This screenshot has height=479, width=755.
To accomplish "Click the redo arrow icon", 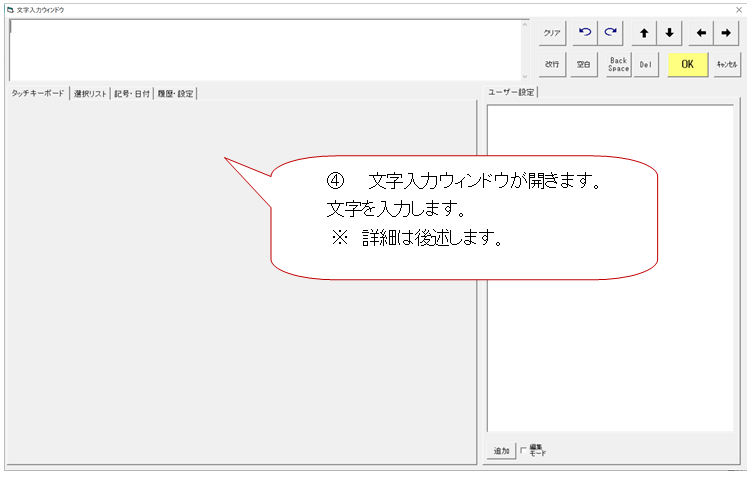I will pos(610,33).
